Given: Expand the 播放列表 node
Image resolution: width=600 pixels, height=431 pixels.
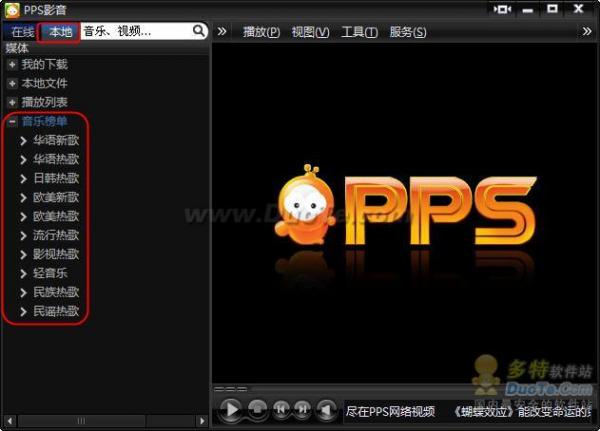Looking at the screenshot, I should point(12,103).
